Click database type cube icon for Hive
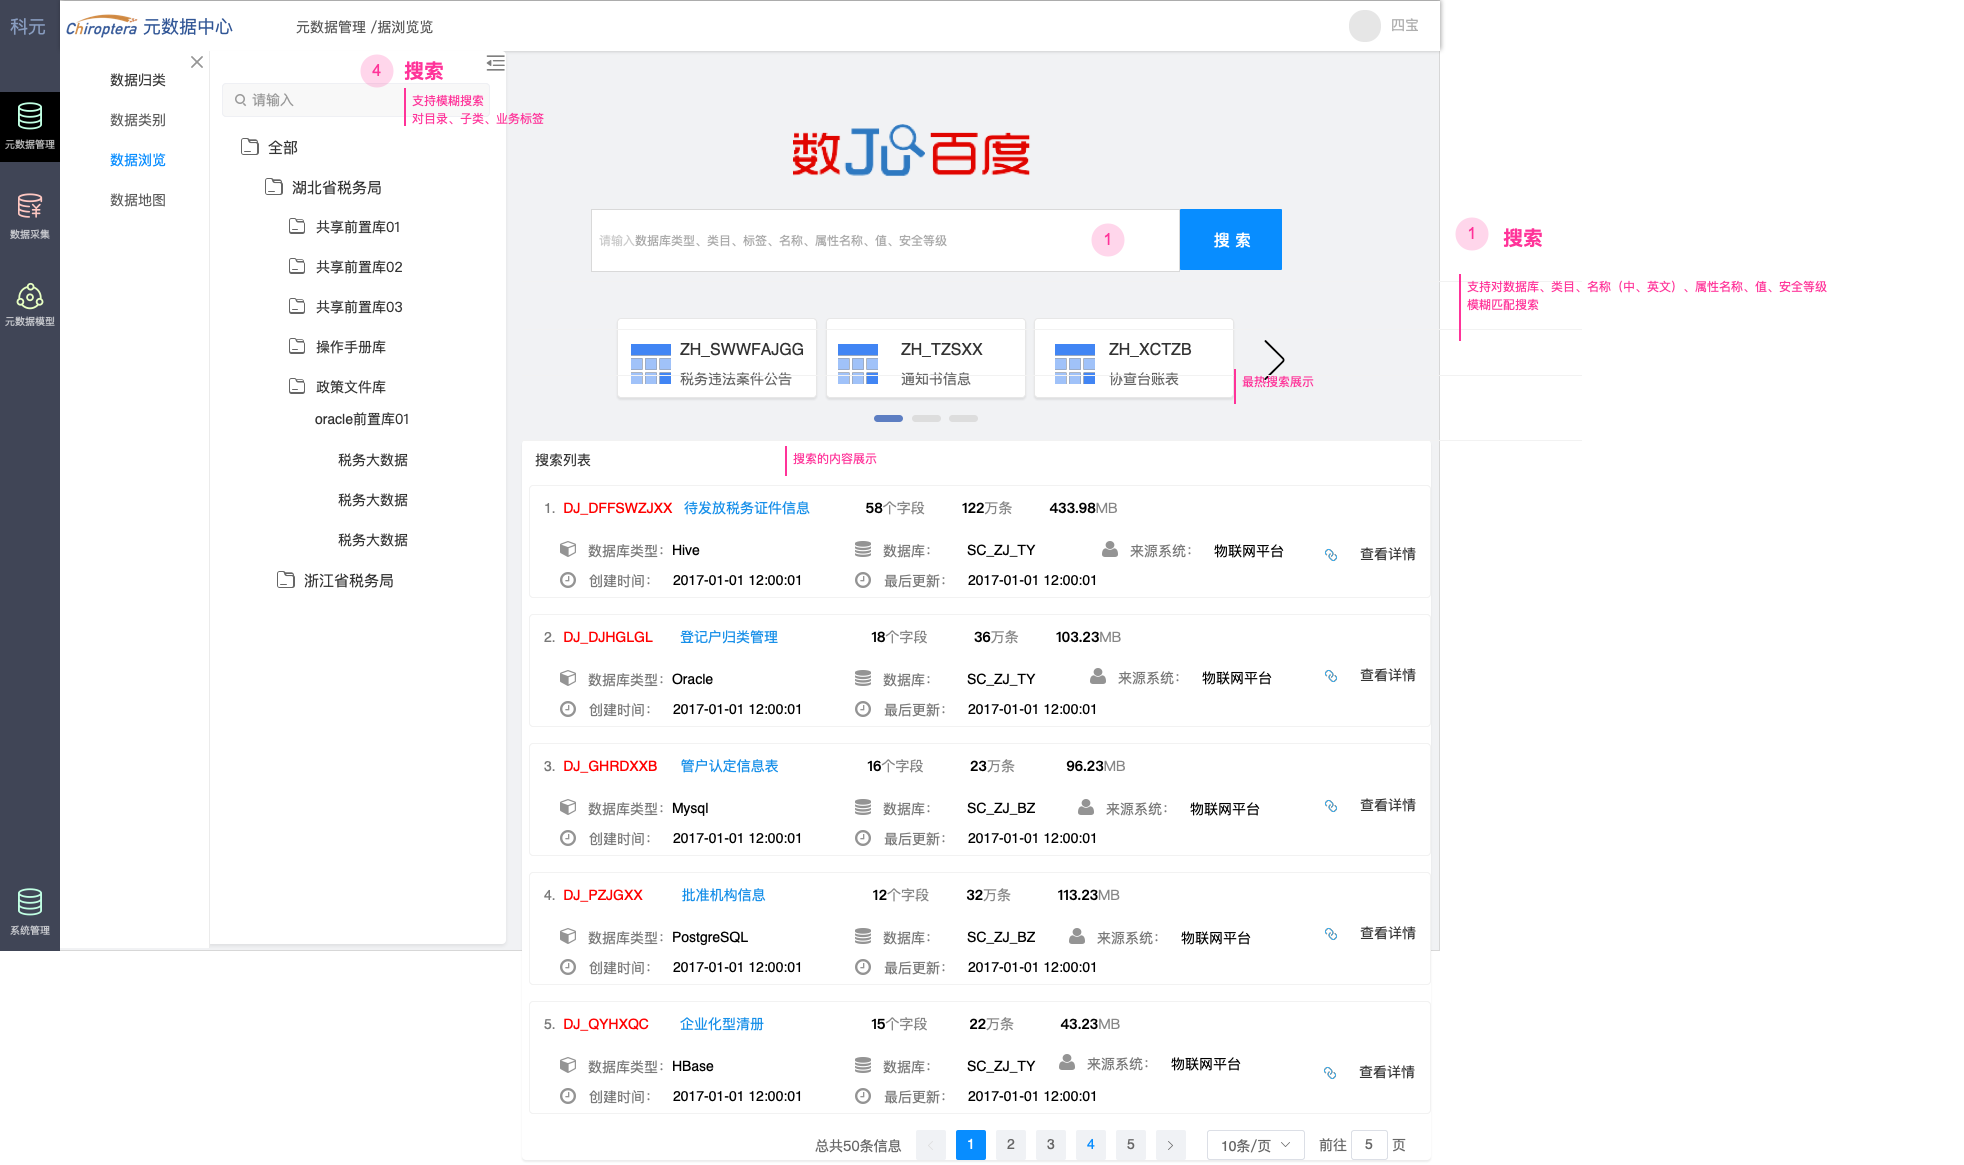Screen dimensions: 1964x1165 click(x=568, y=549)
